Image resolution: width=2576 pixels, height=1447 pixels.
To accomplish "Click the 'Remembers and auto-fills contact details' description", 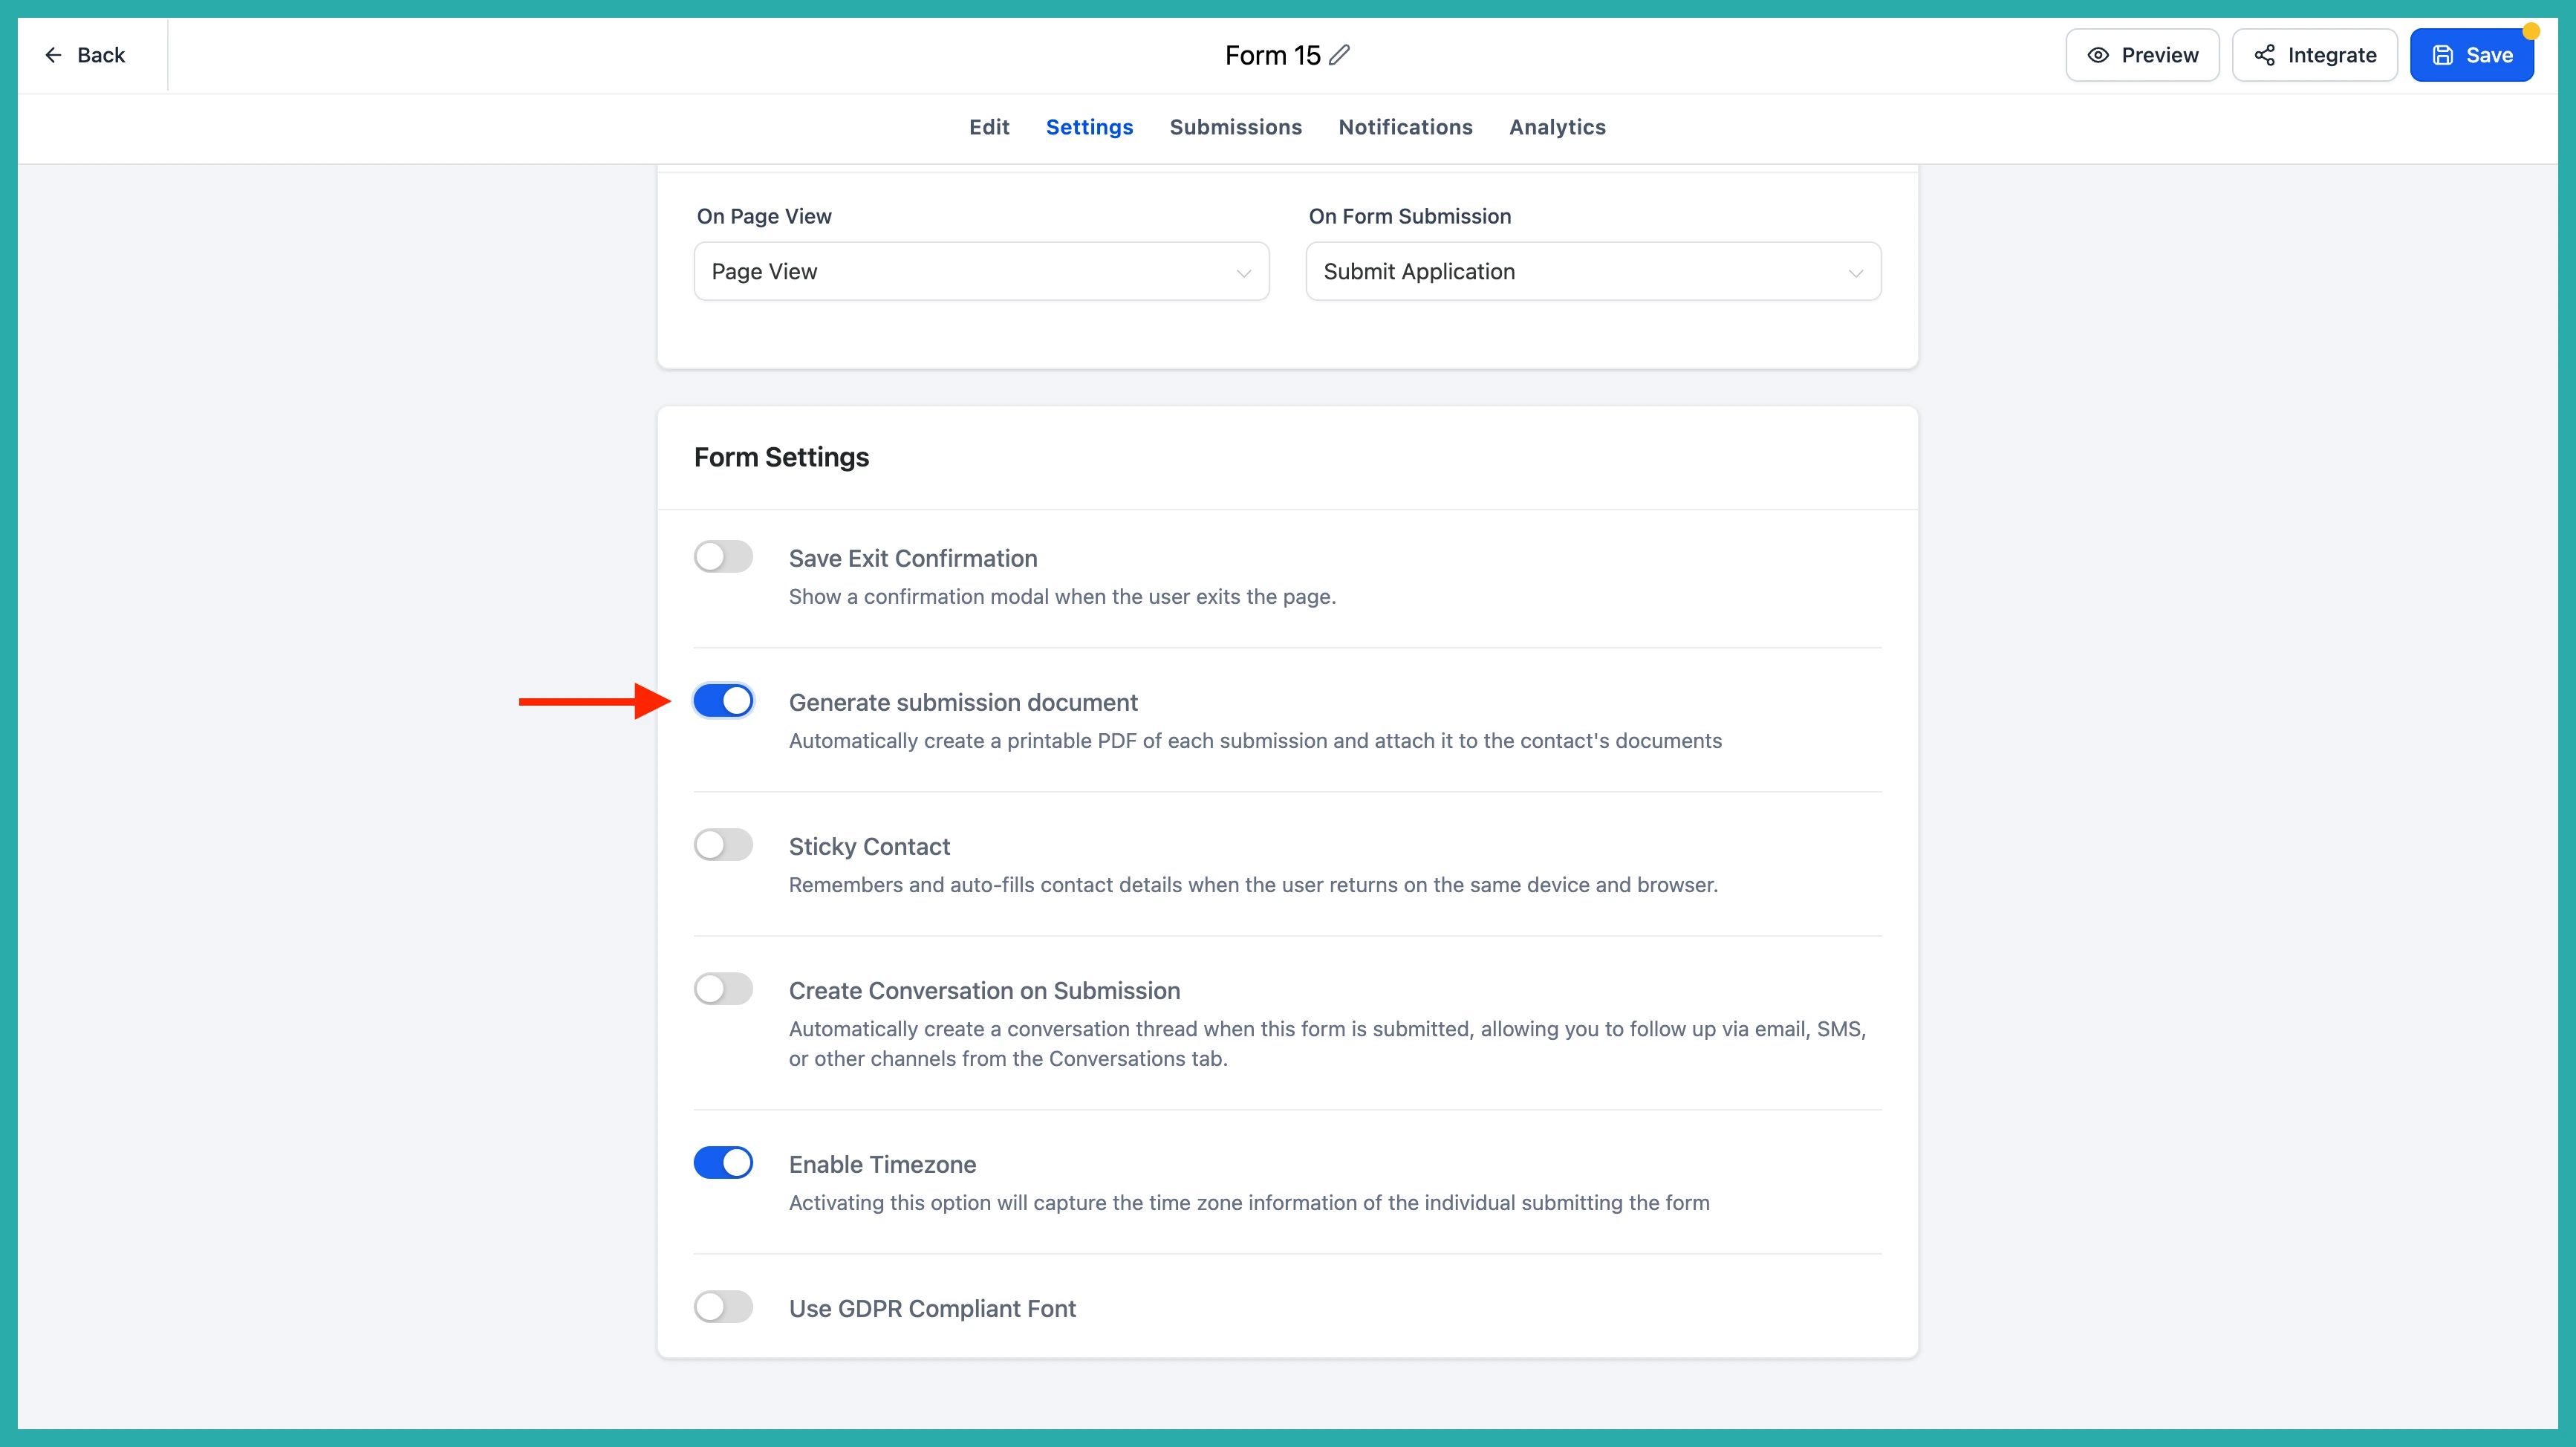I will coord(1253,884).
